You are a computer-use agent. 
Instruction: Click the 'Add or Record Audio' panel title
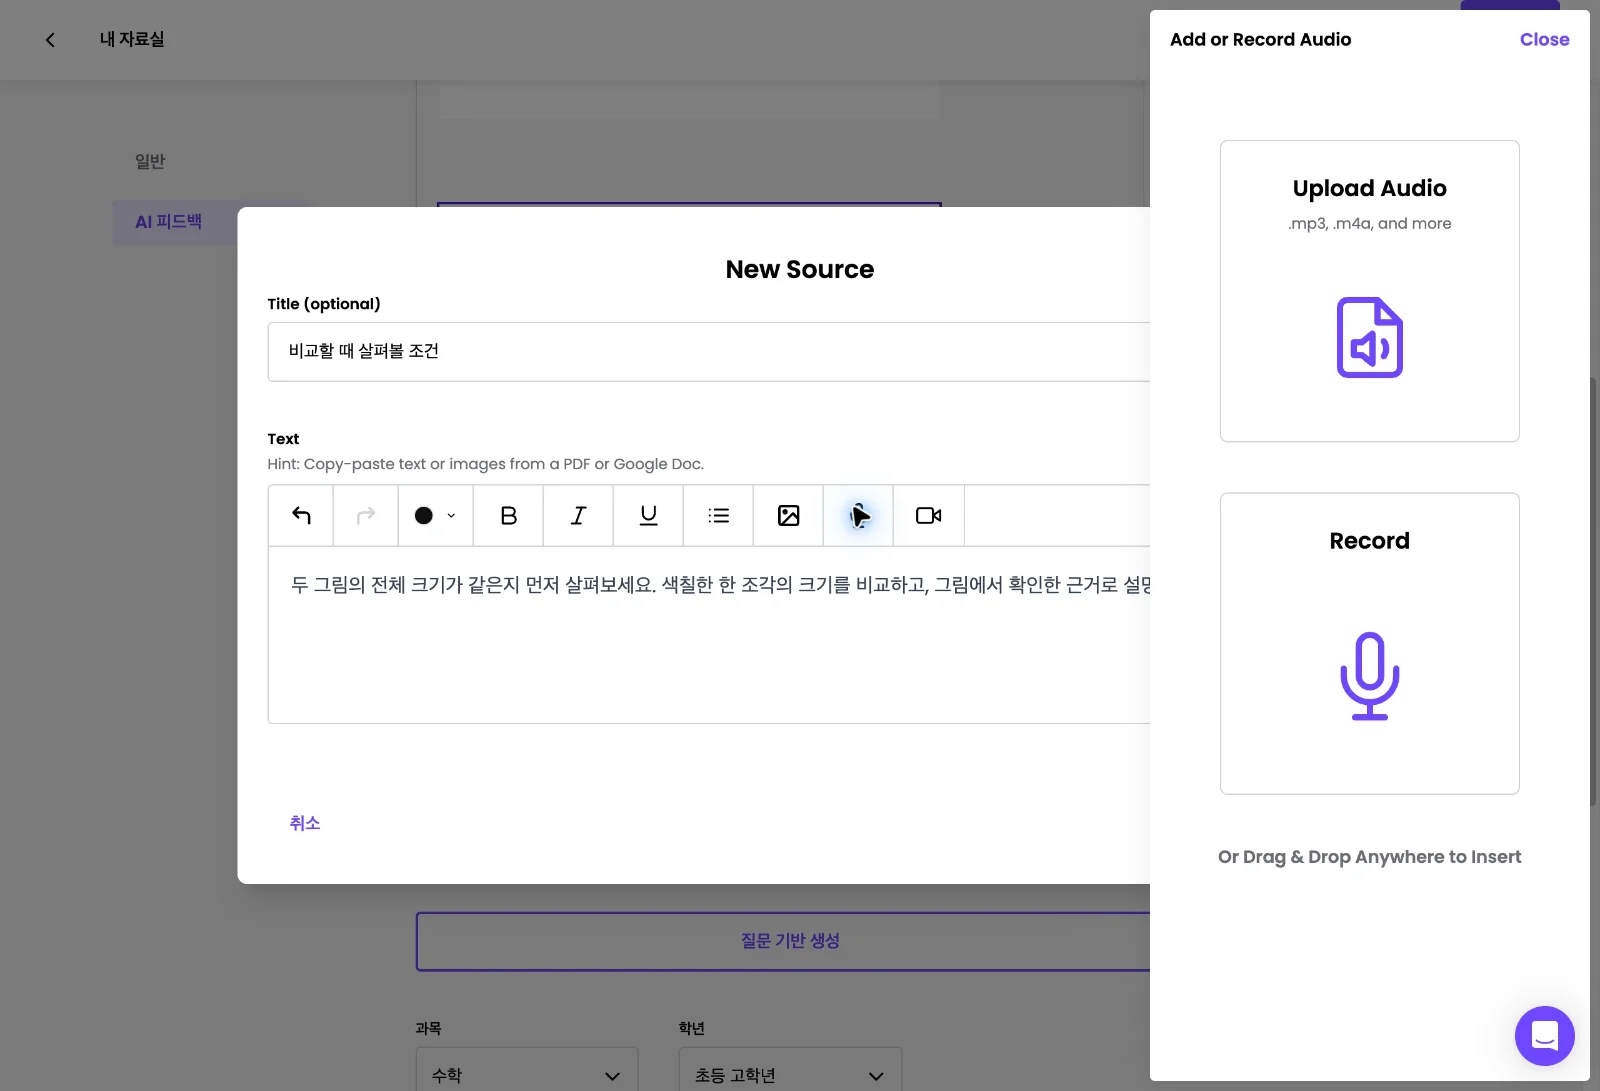[1260, 40]
